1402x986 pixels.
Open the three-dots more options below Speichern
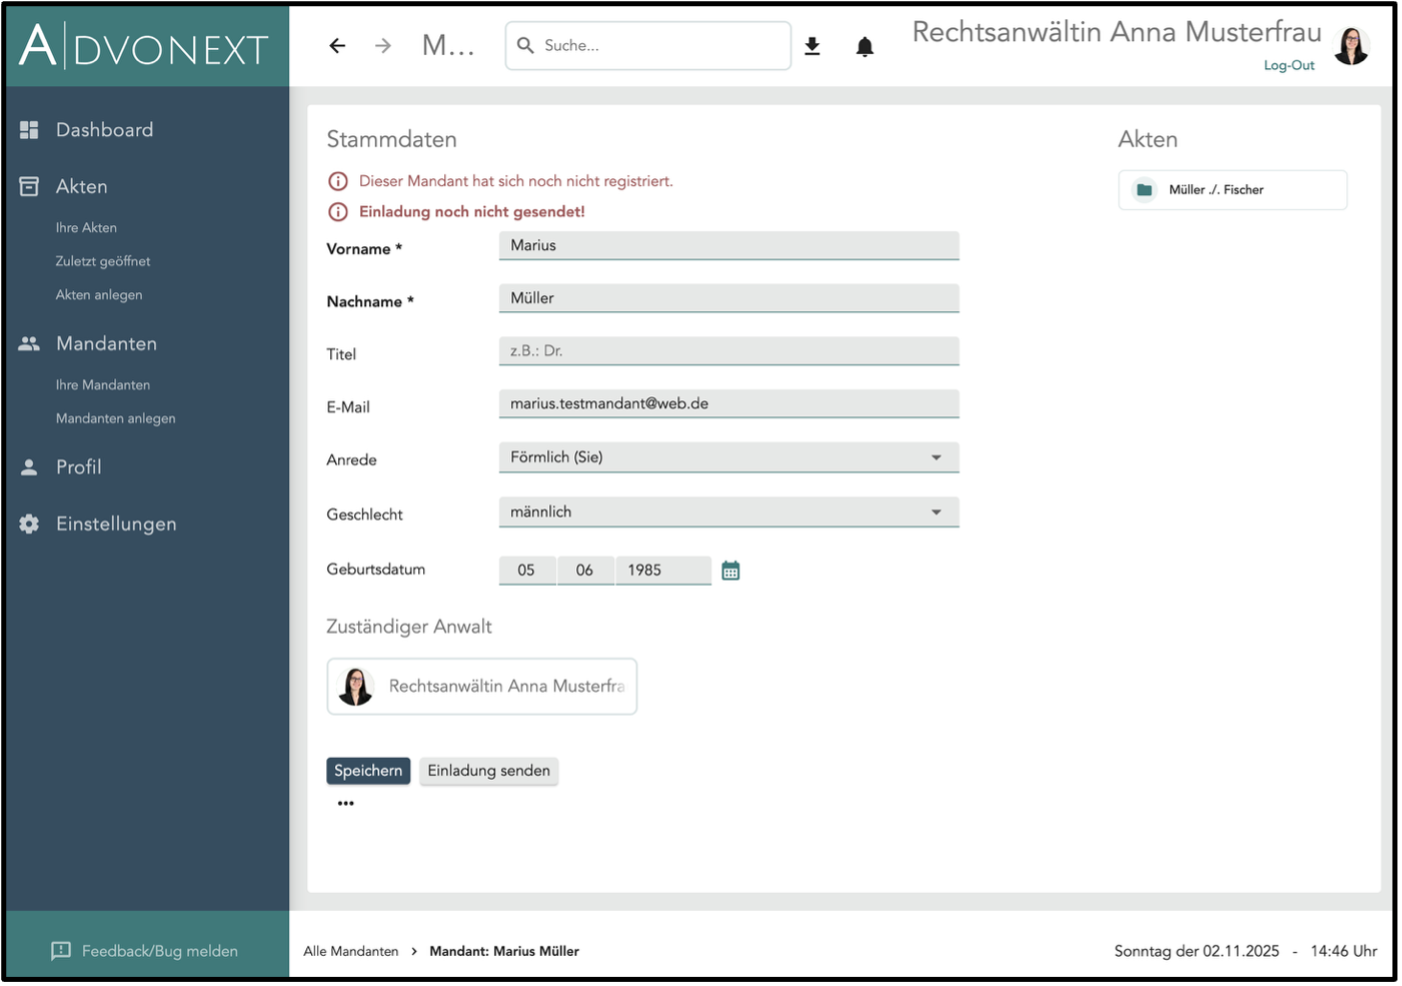346,803
